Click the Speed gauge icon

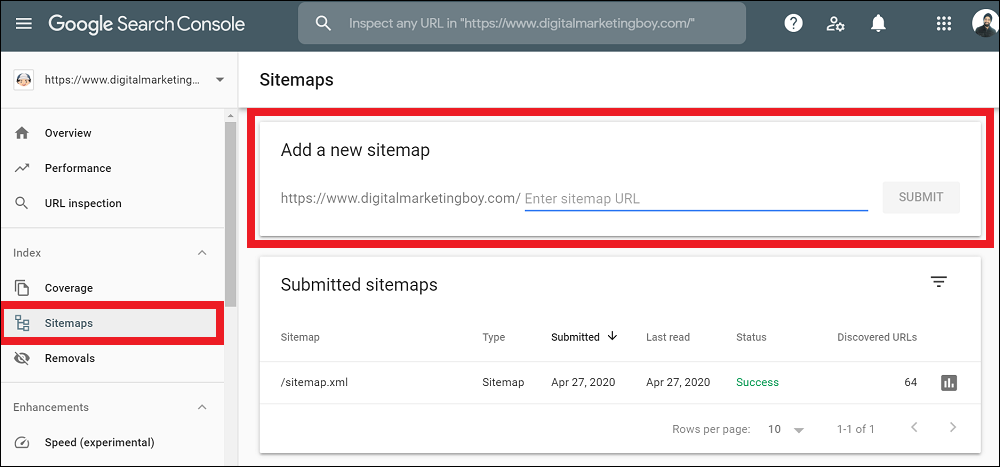(22, 443)
